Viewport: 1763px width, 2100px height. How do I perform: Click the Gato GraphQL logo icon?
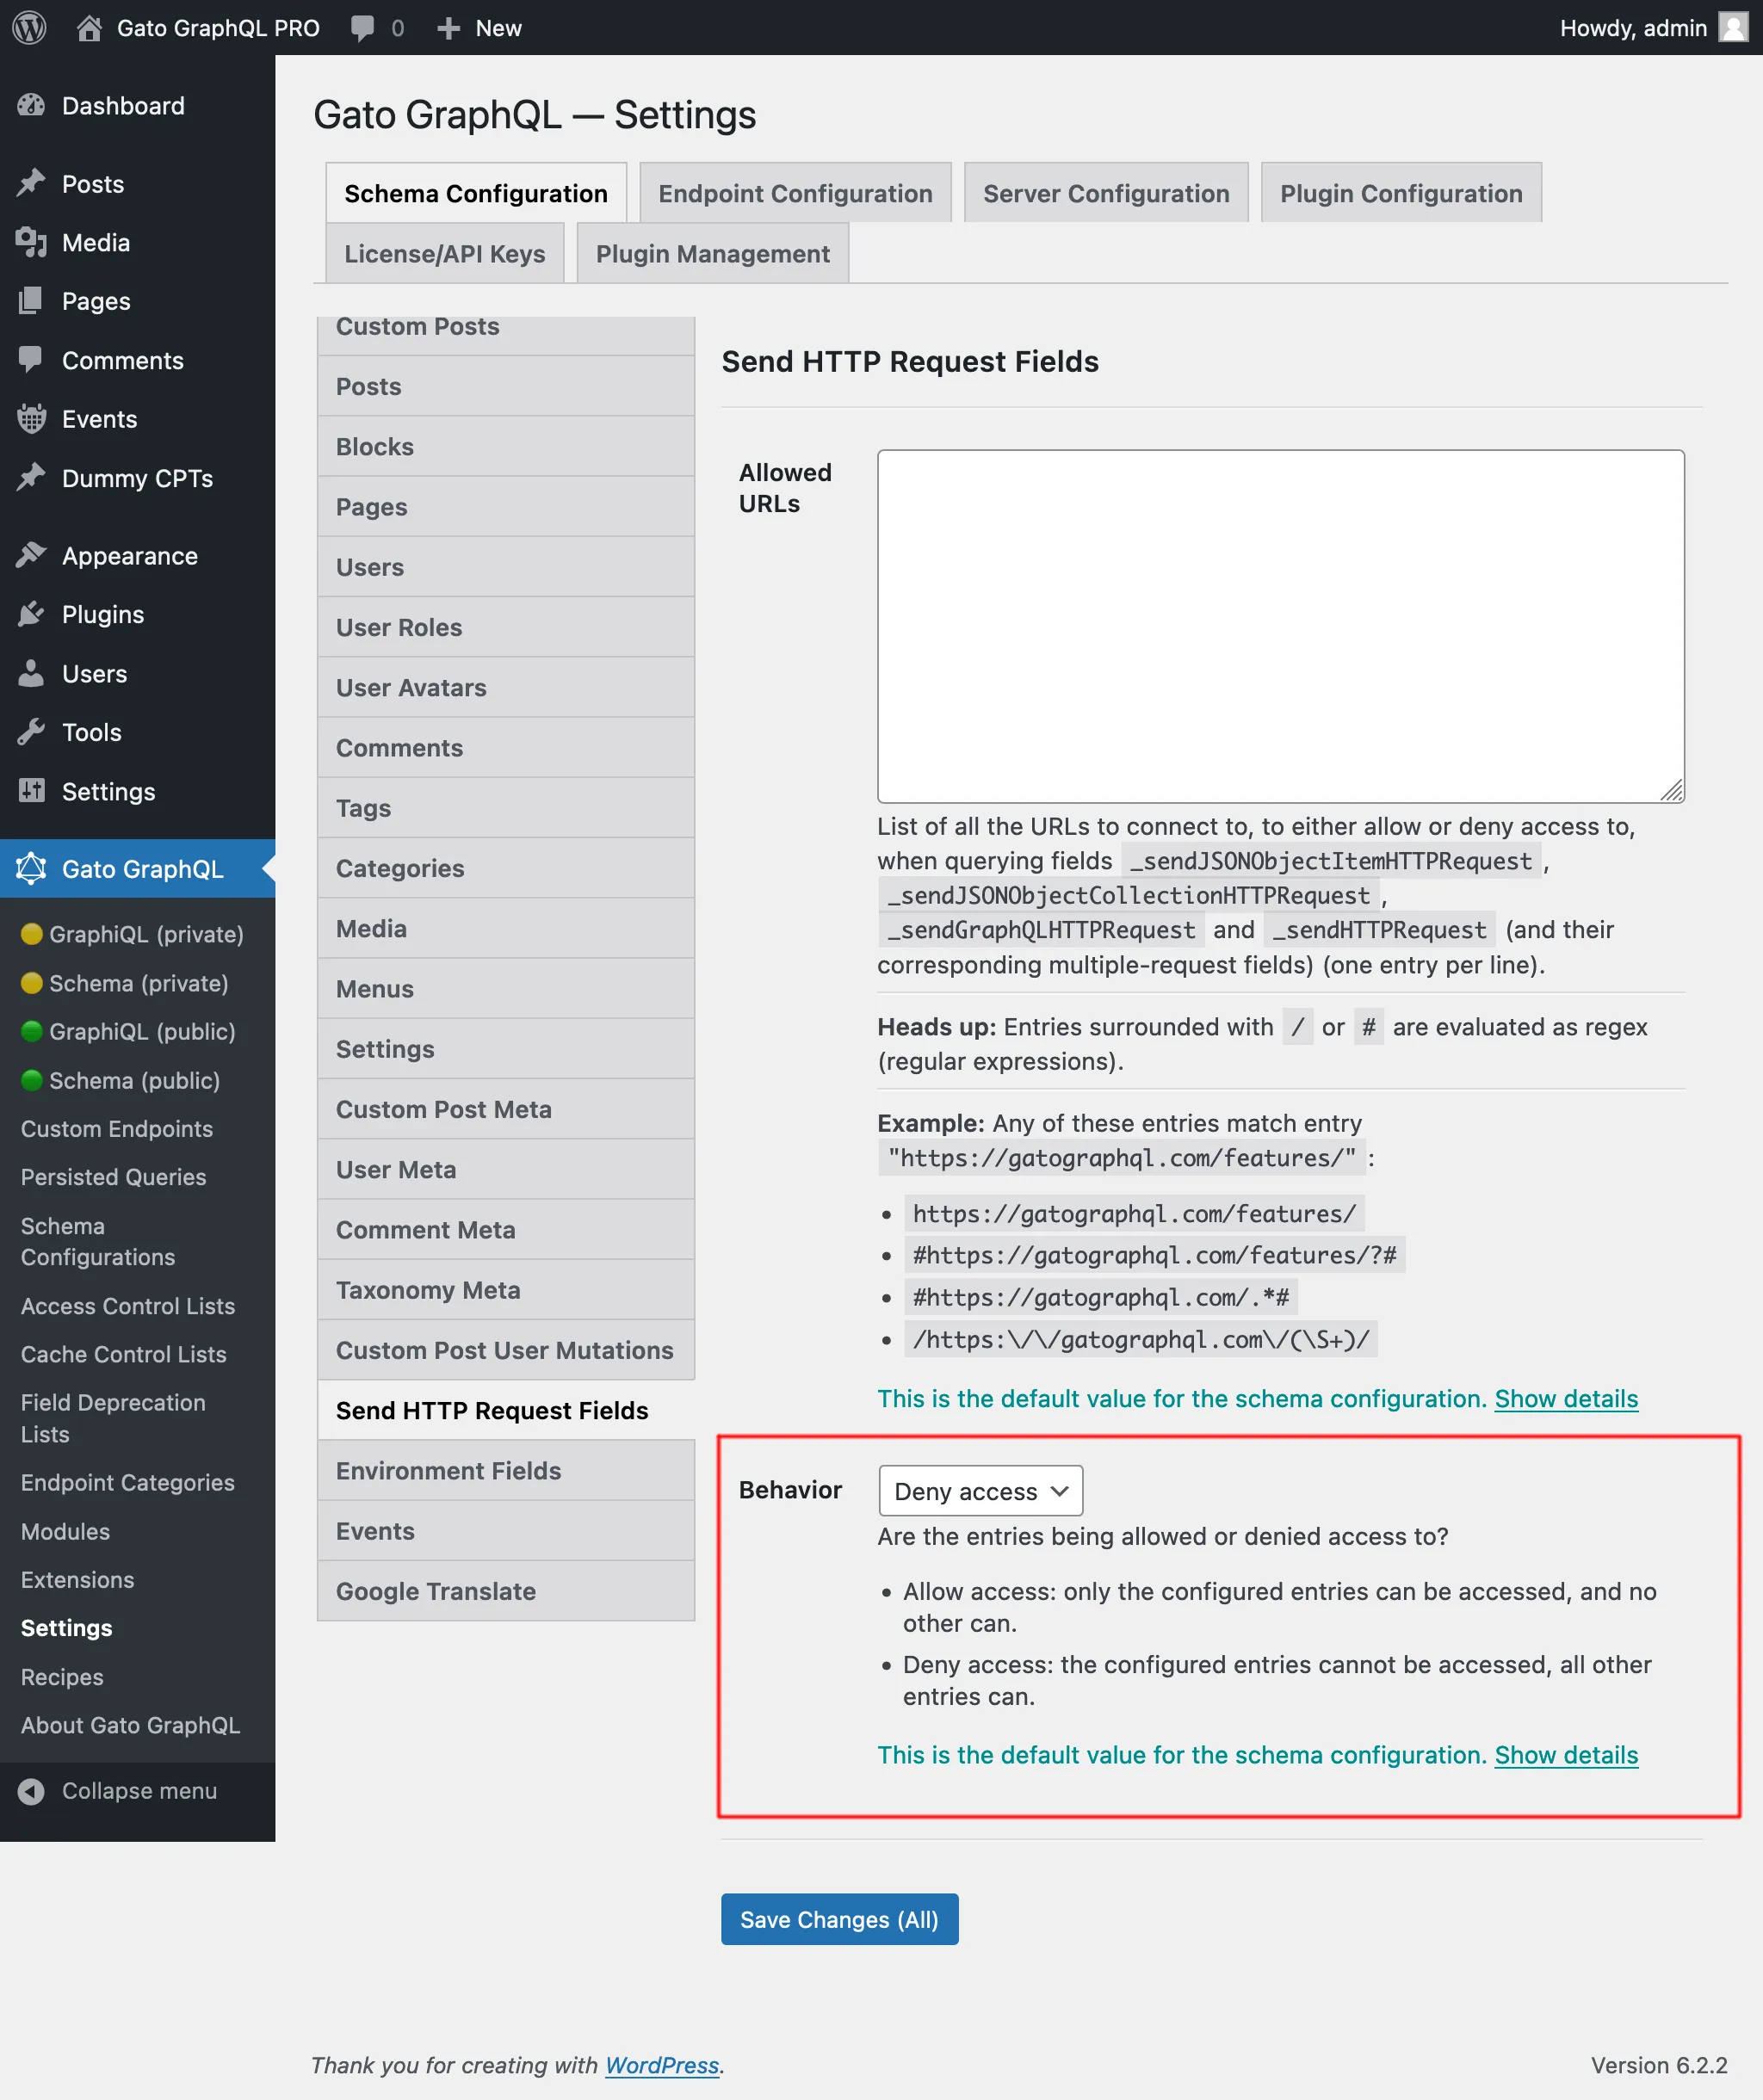(31, 868)
